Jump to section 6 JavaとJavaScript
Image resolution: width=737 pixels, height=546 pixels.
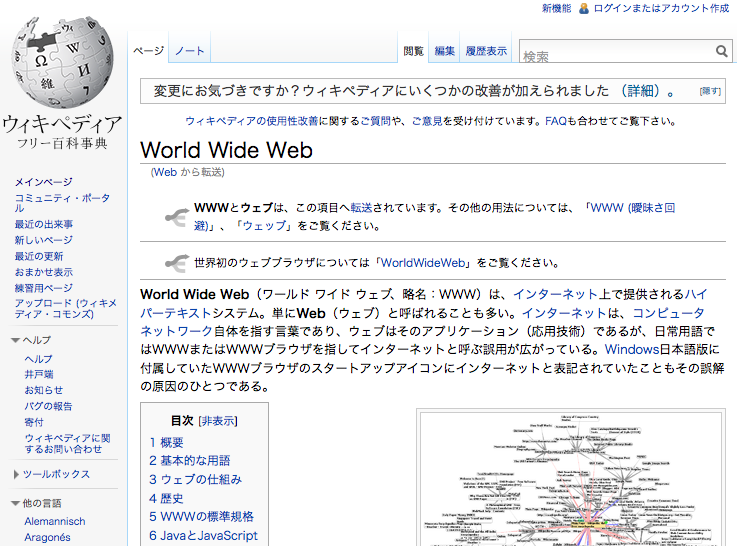click(203, 535)
